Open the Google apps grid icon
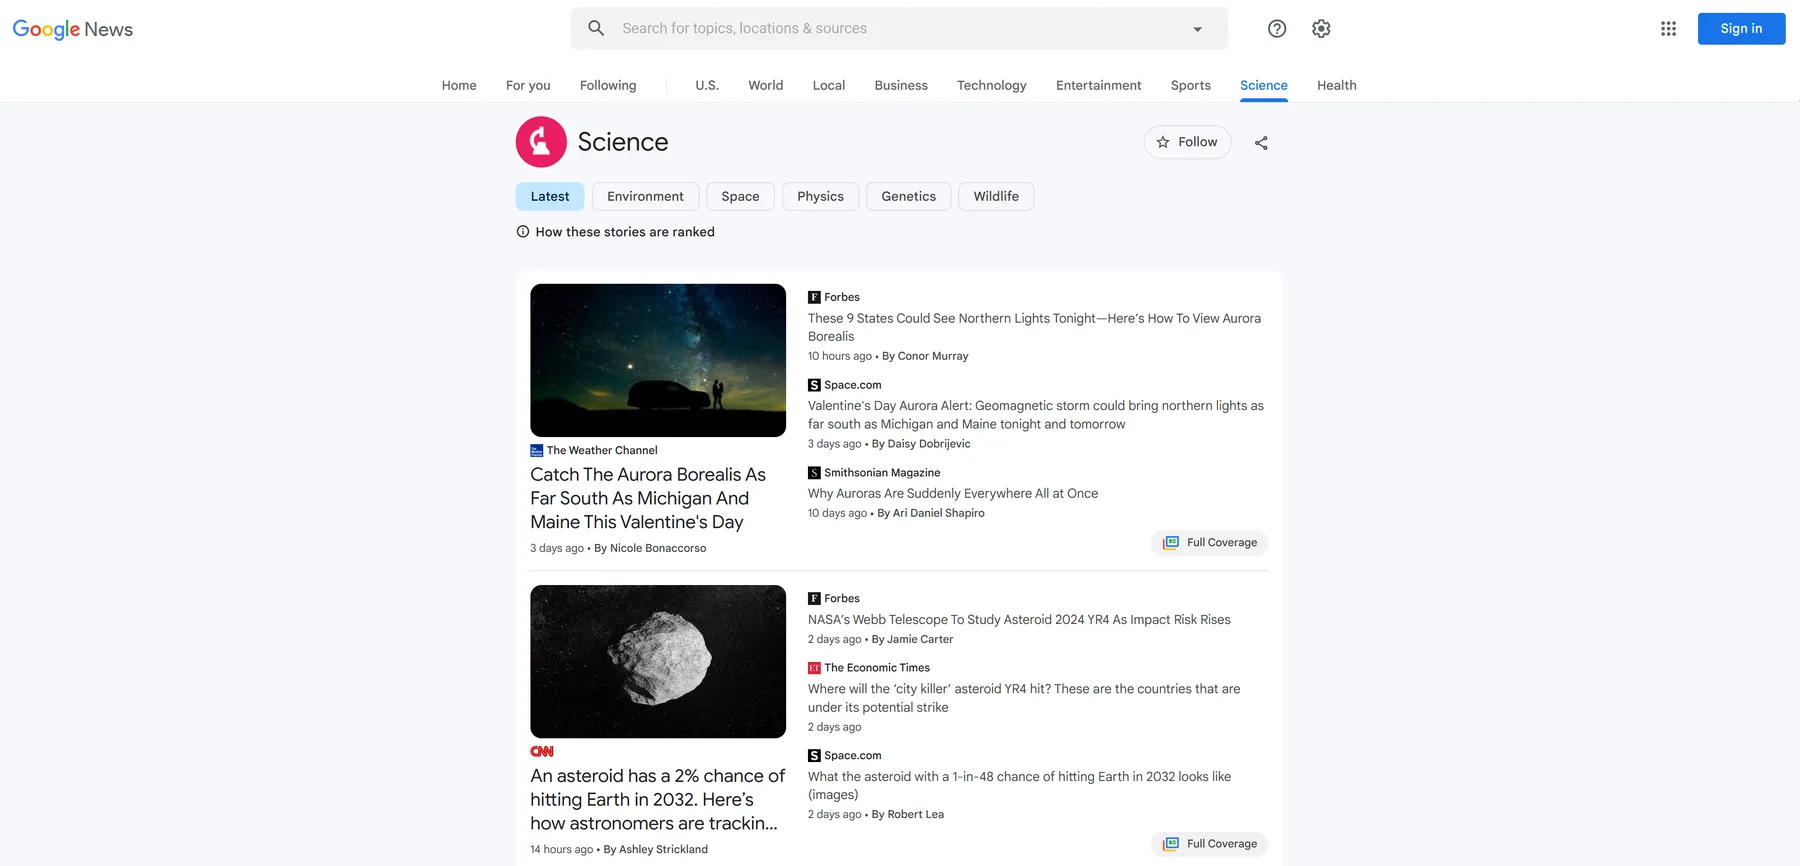This screenshot has width=1800, height=866. point(1668,29)
